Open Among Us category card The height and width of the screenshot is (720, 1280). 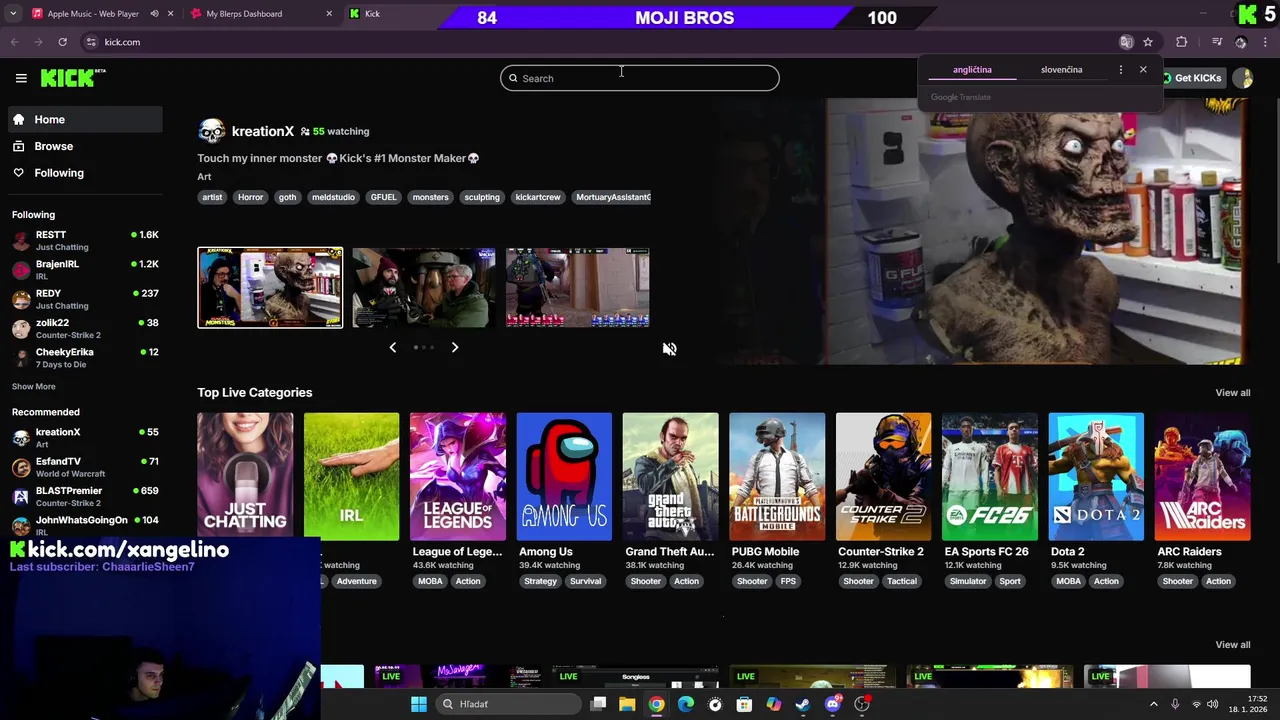point(564,476)
